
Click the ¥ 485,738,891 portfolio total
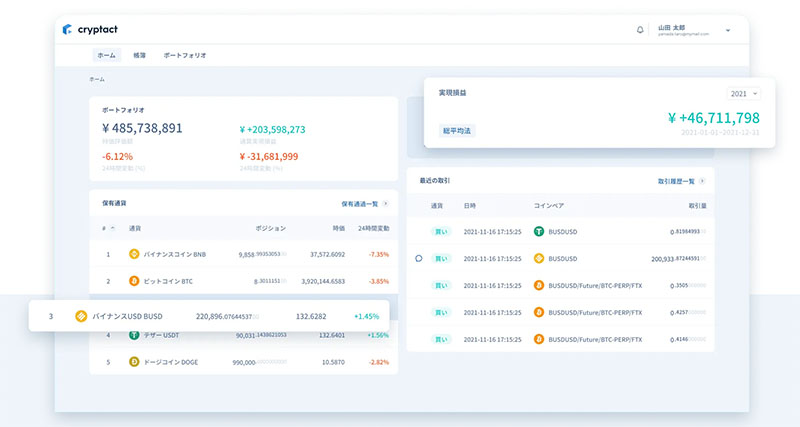[142, 128]
